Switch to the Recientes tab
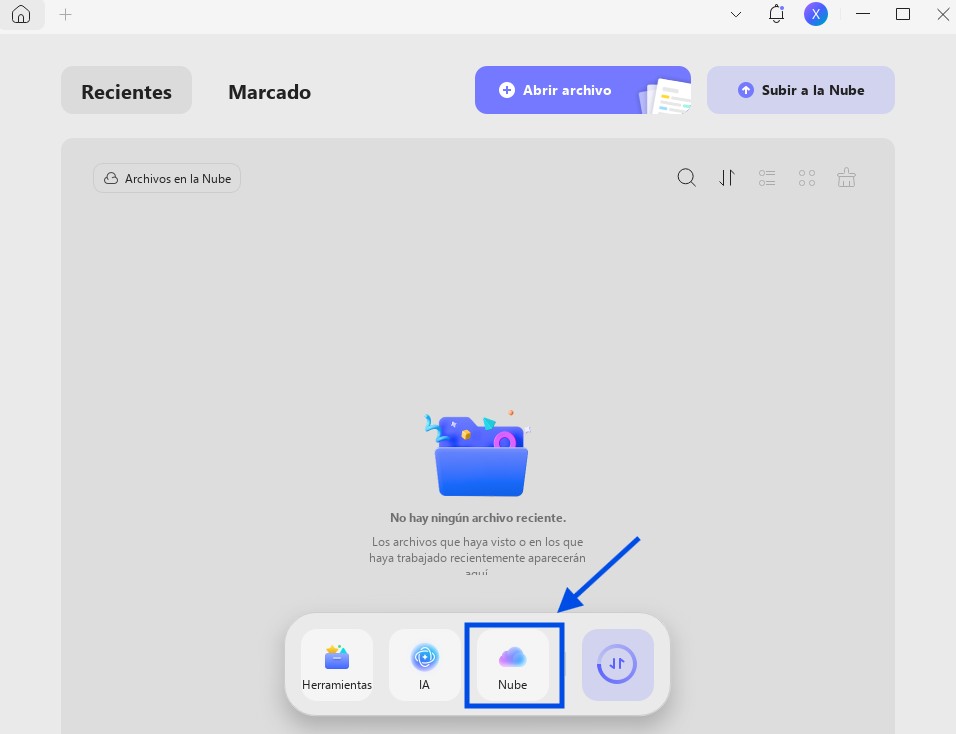 tap(126, 90)
